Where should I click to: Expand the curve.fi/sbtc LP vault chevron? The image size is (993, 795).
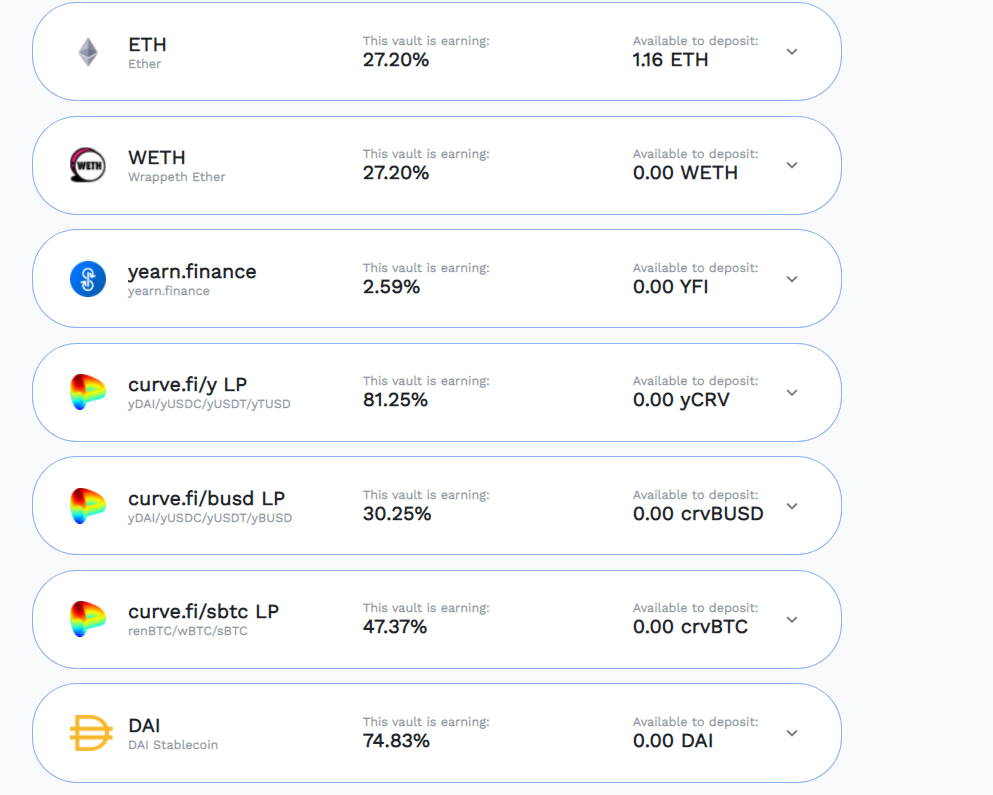(x=792, y=620)
